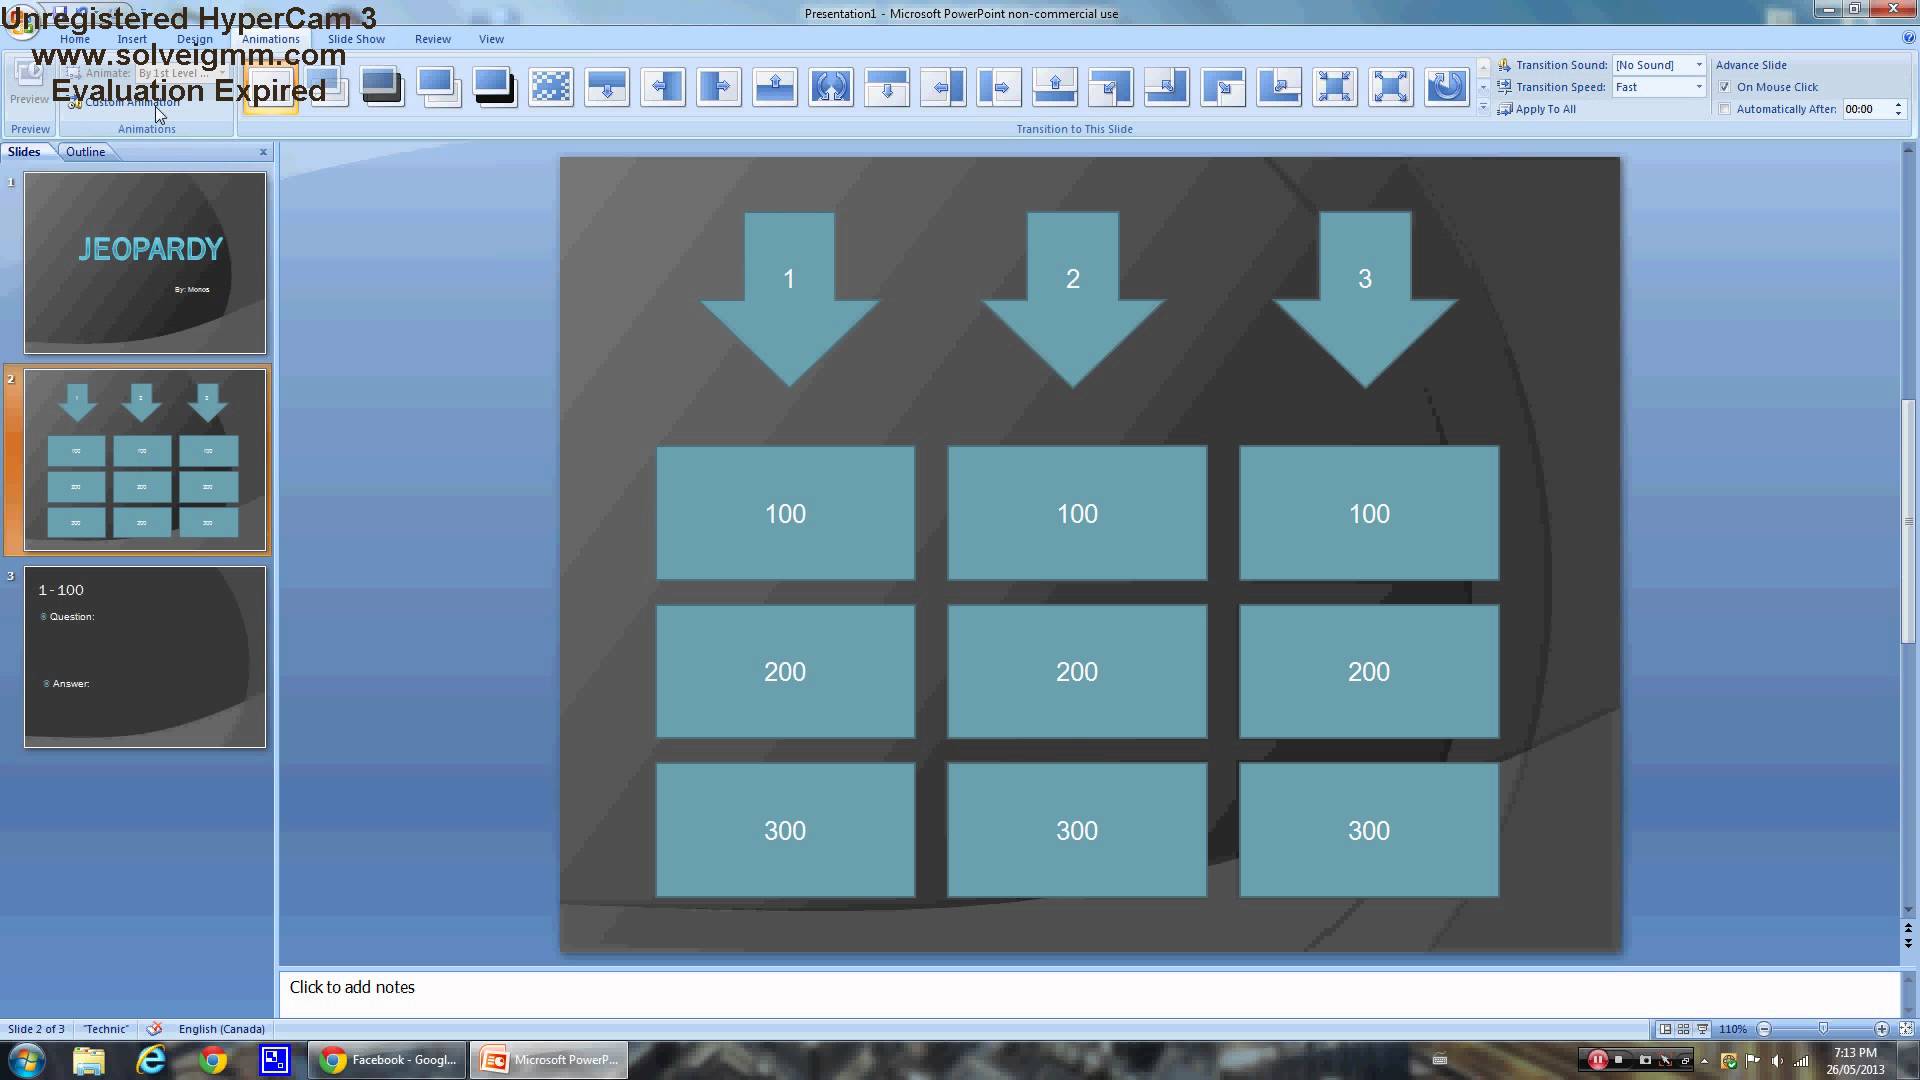Open the Transition Speed dropdown

pos(1698,87)
